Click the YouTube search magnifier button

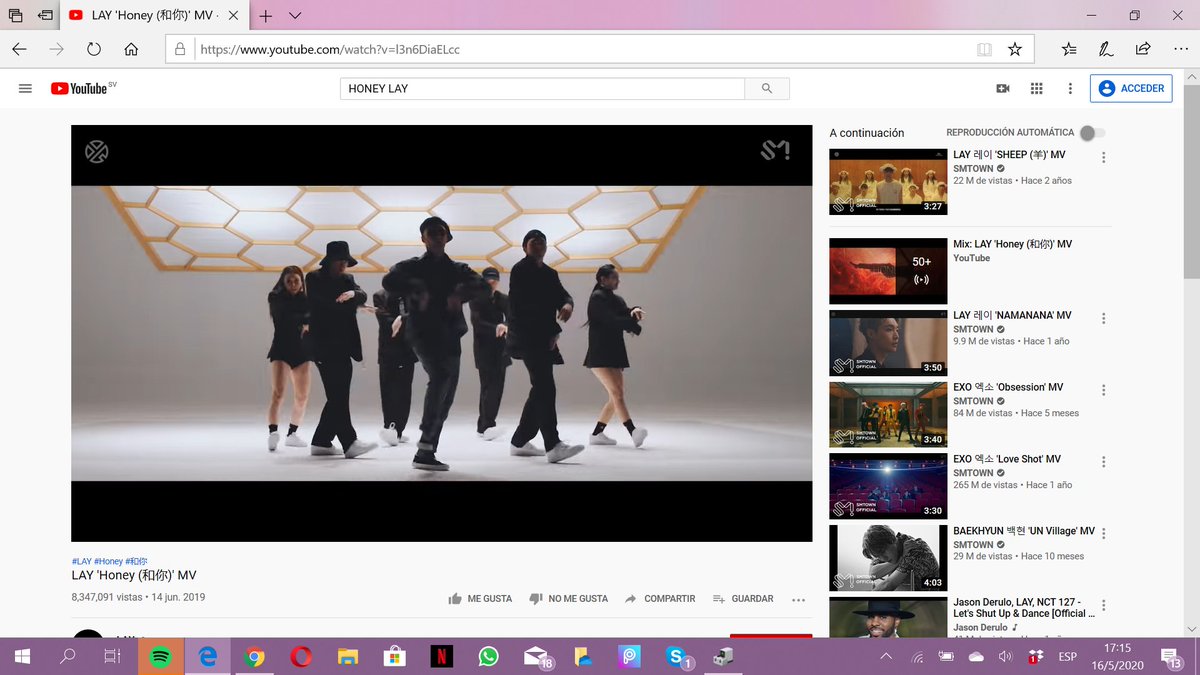tap(767, 88)
